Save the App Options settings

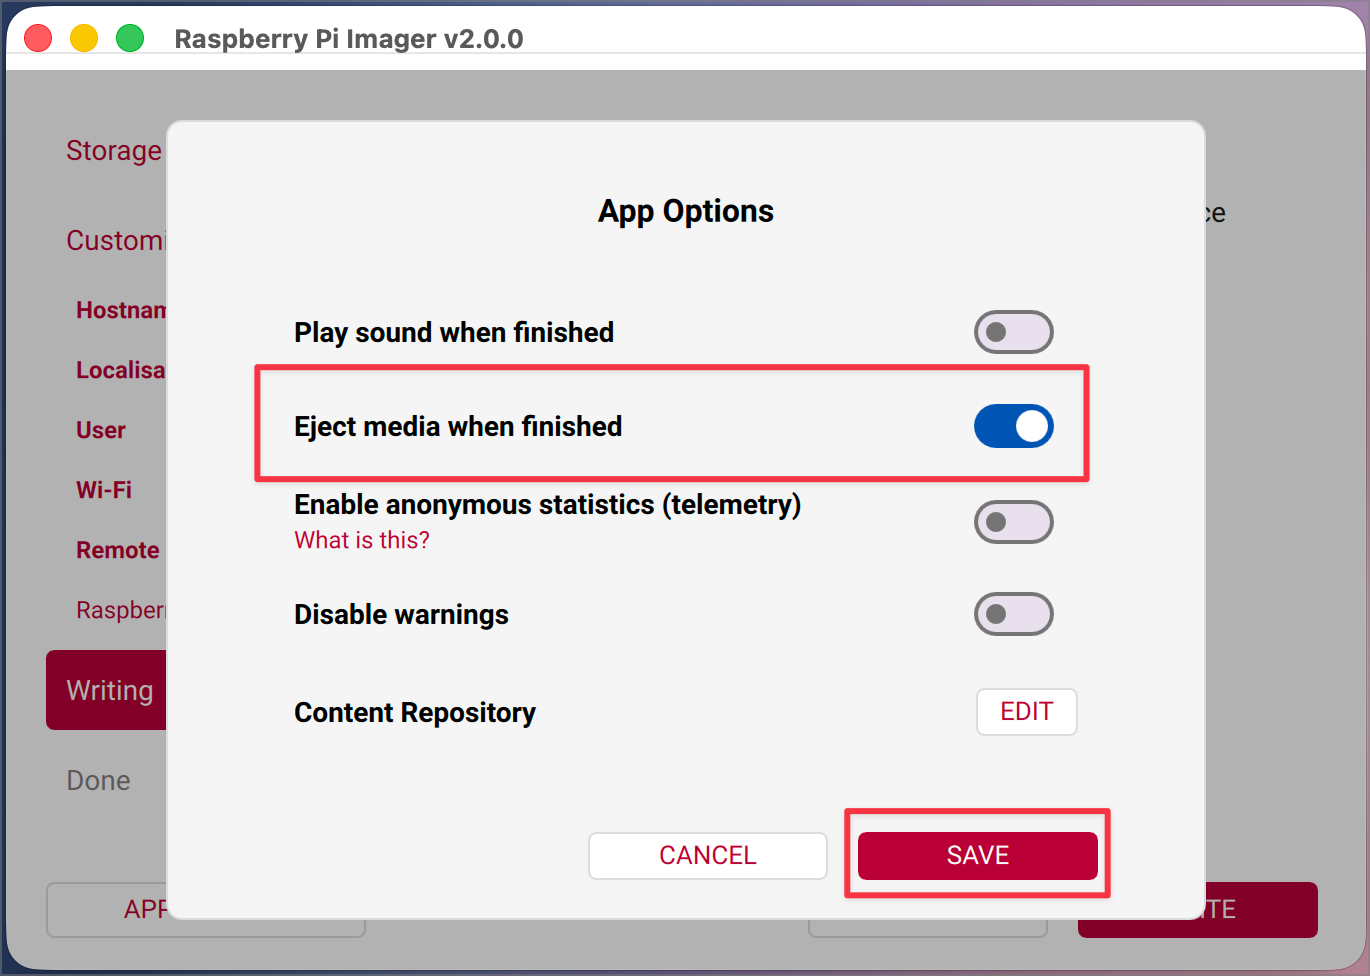(976, 855)
